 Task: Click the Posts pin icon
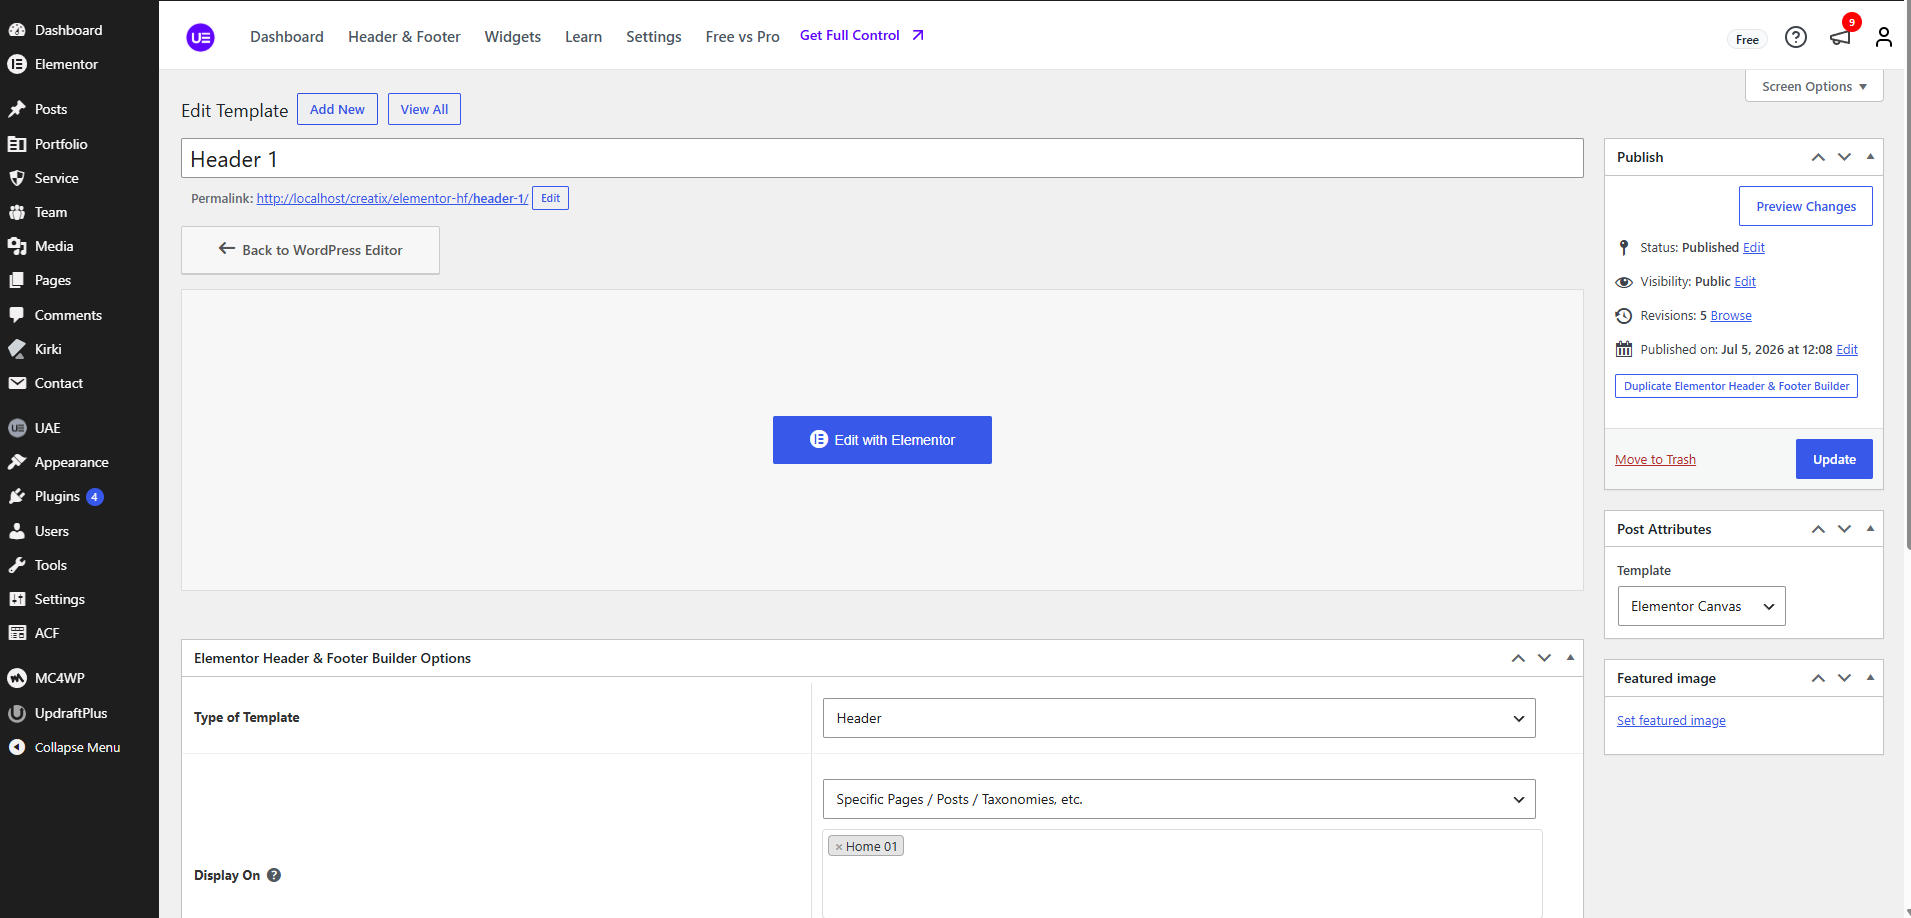(17, 109)
